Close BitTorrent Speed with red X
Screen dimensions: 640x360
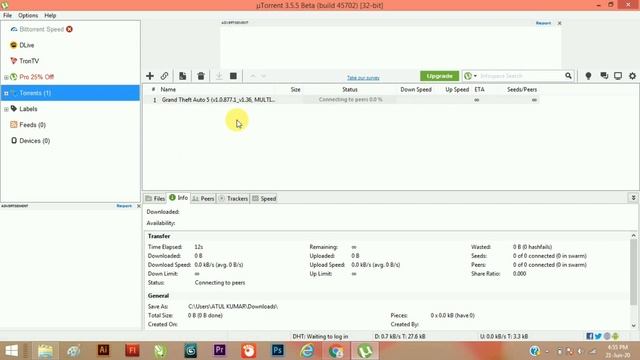click(x=69, y=29)
